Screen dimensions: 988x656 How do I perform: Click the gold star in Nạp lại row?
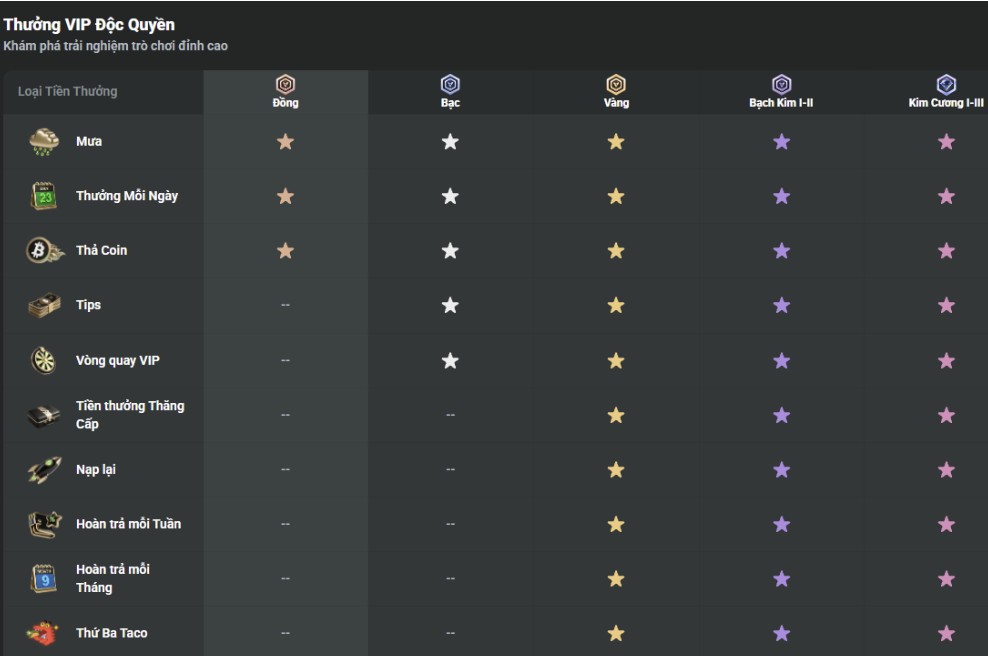pos(616,470)
